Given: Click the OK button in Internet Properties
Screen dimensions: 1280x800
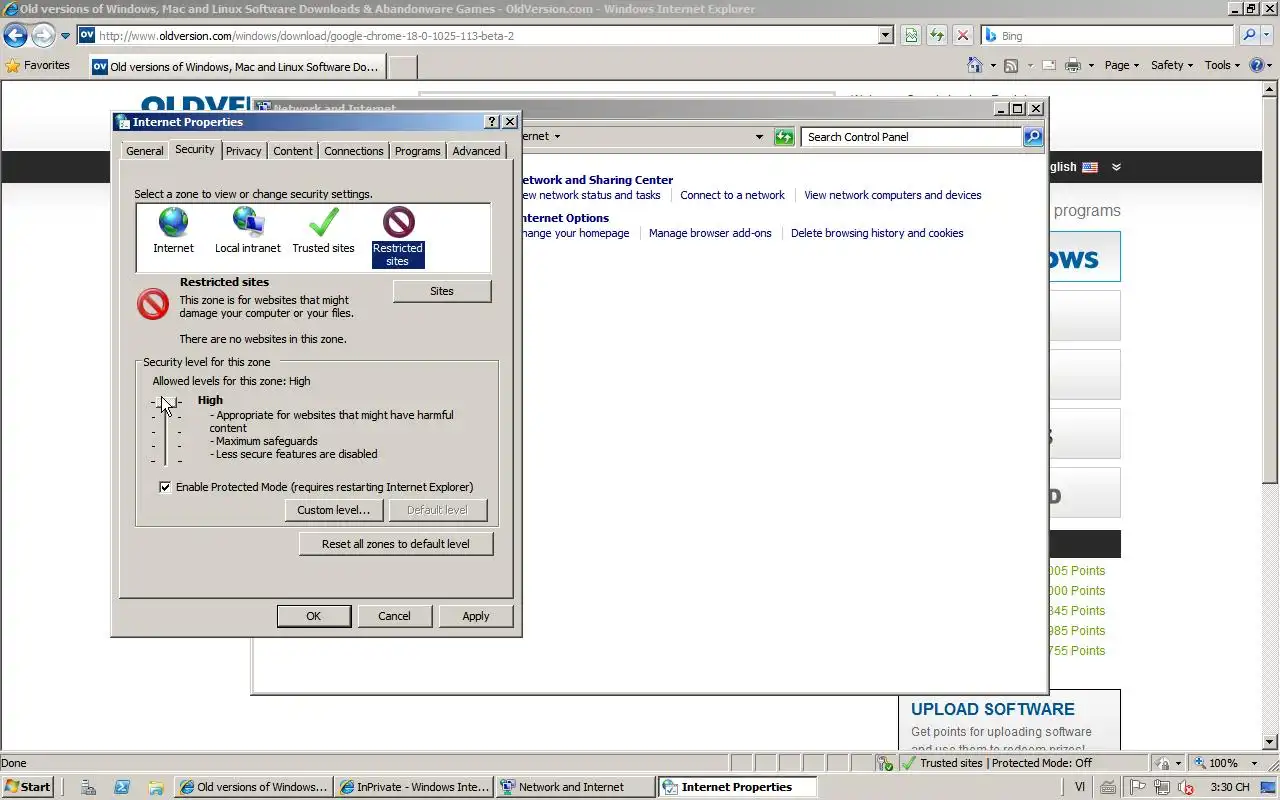Looking at the screenshot, I should click(314, 616).
